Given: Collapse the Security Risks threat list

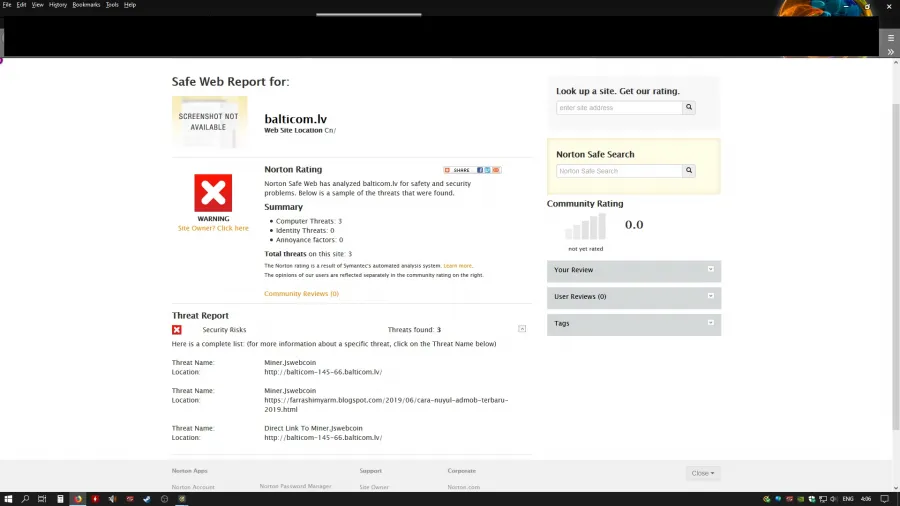Looking at the screenshot, I should (x=522, y=329).
